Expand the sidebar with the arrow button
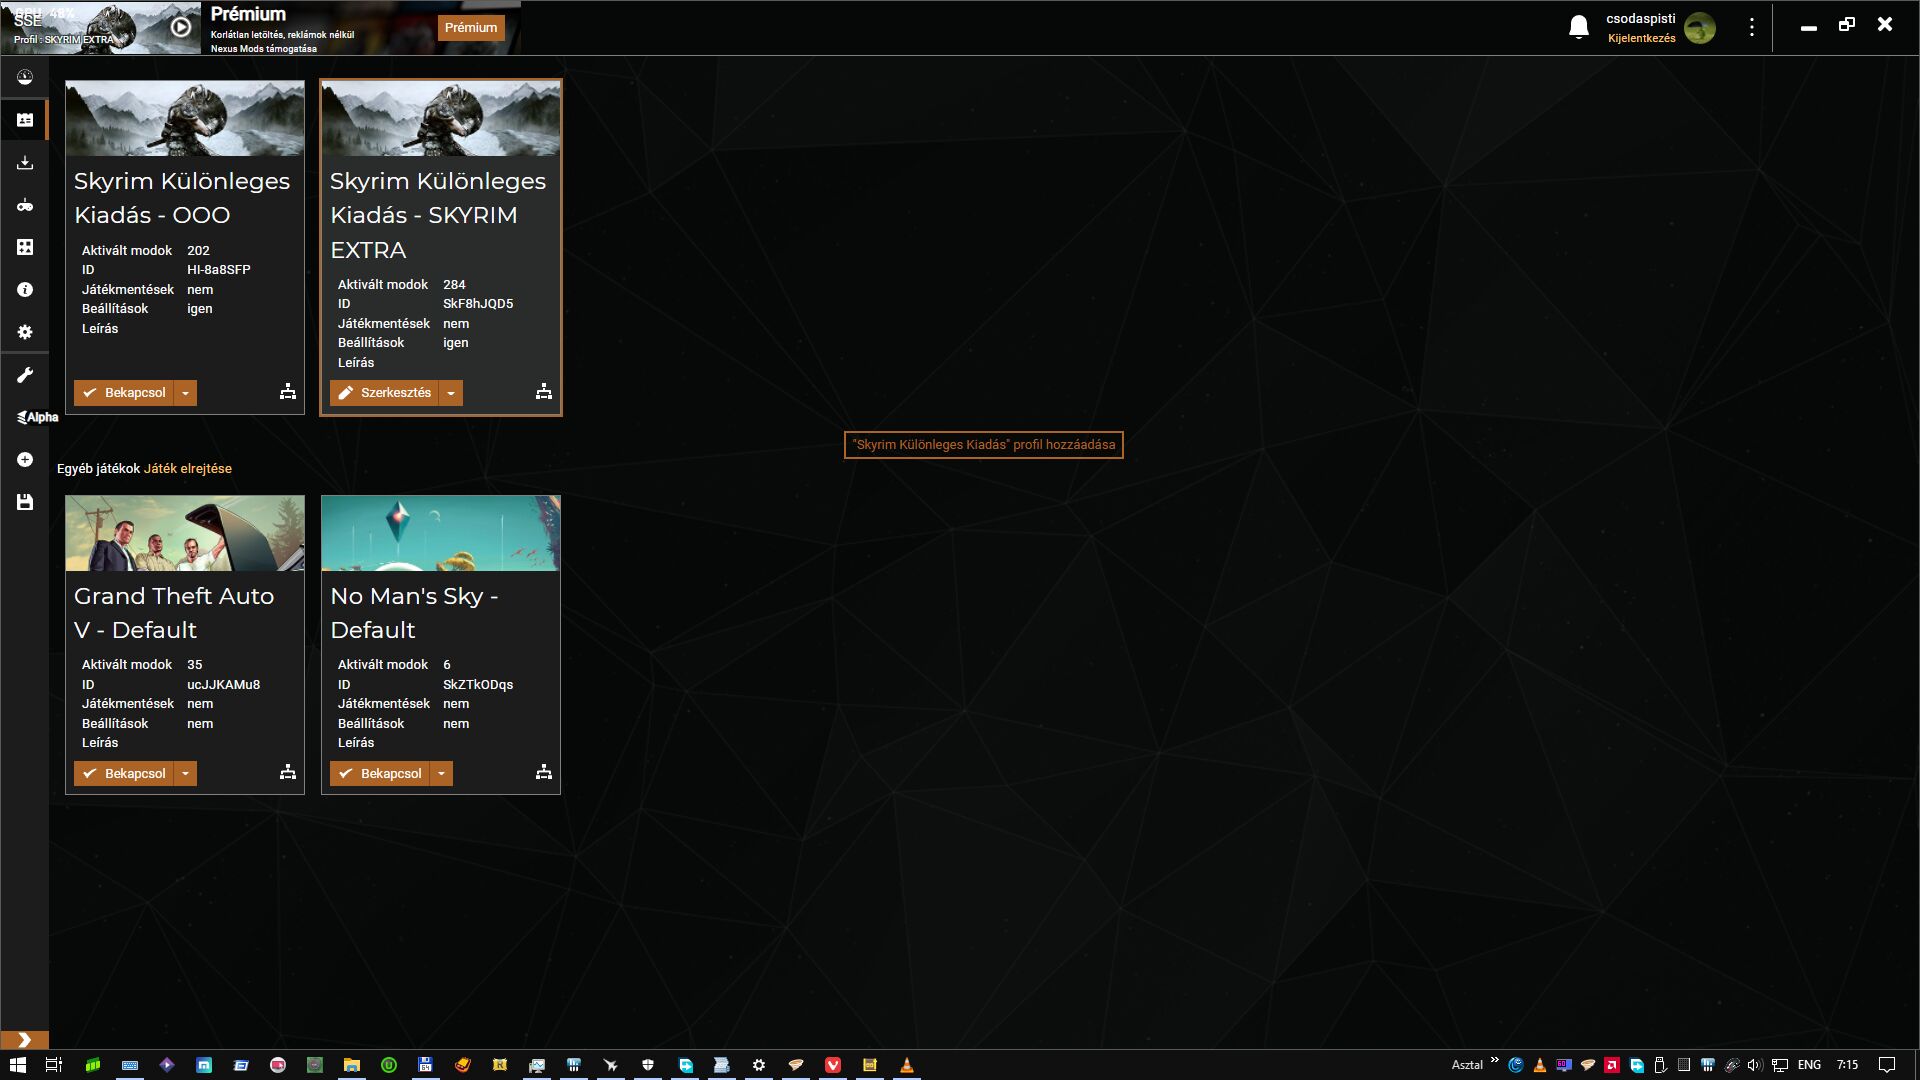 [24, 1040]
